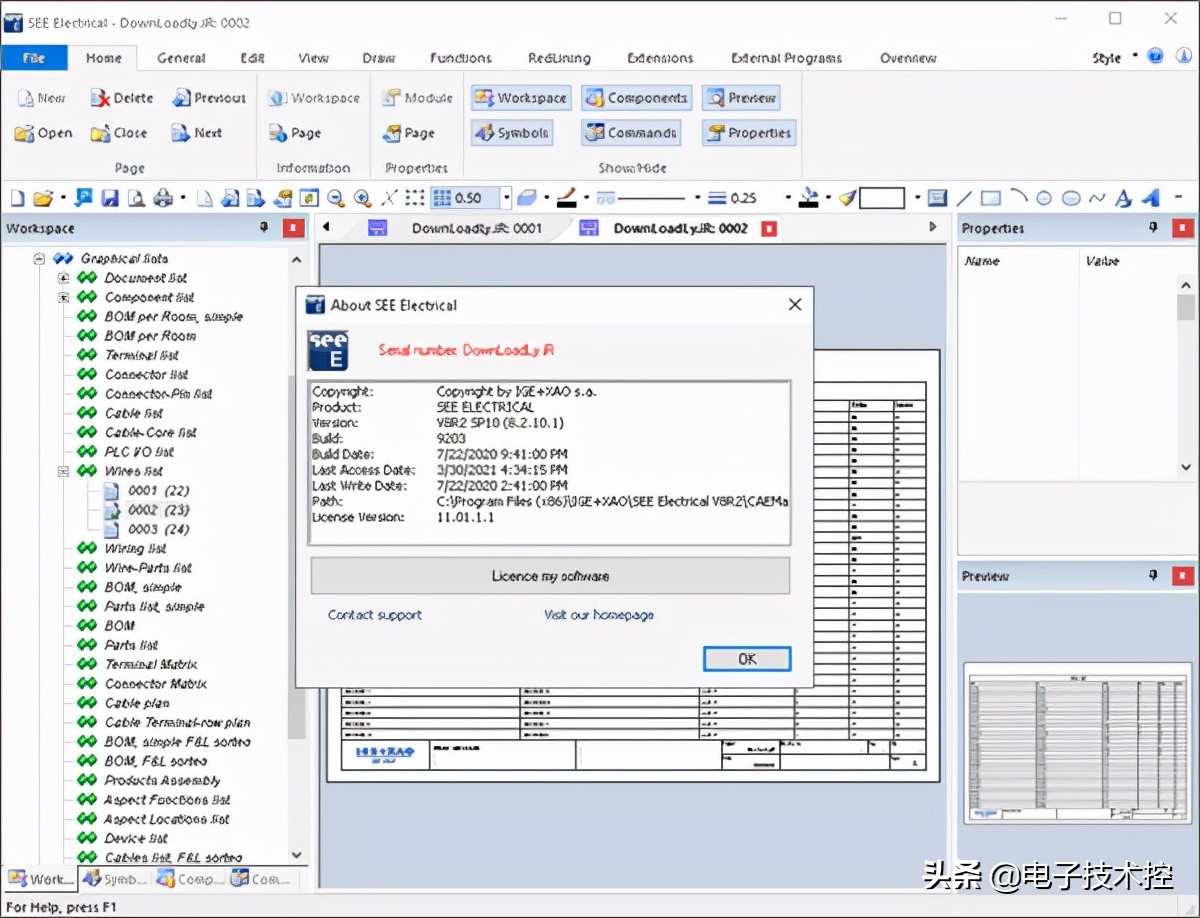Viewport: 1200px width, 918px height.
Task: Expand the Document list tree node
Action: click(x=63, y=278)
